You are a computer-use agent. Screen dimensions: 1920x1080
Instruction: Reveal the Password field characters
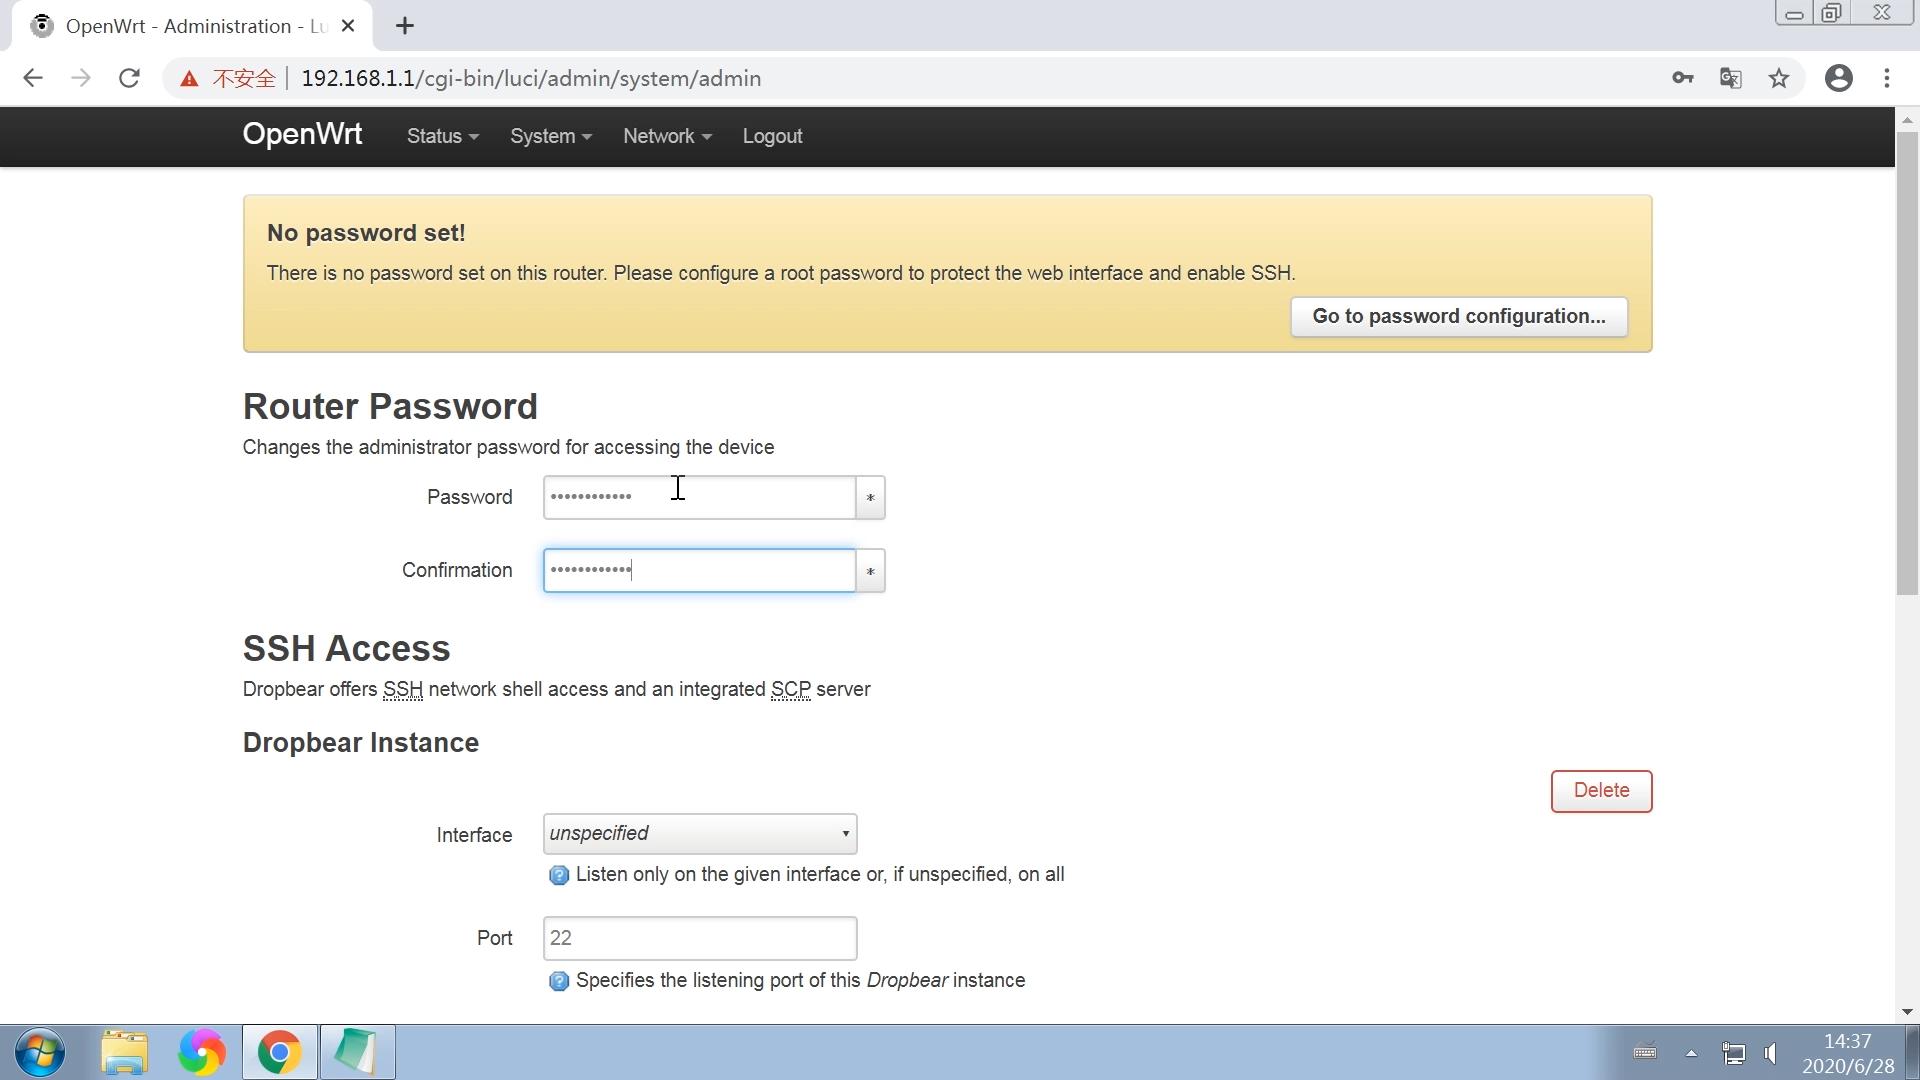pyautogui.click(x=870, y=498)
